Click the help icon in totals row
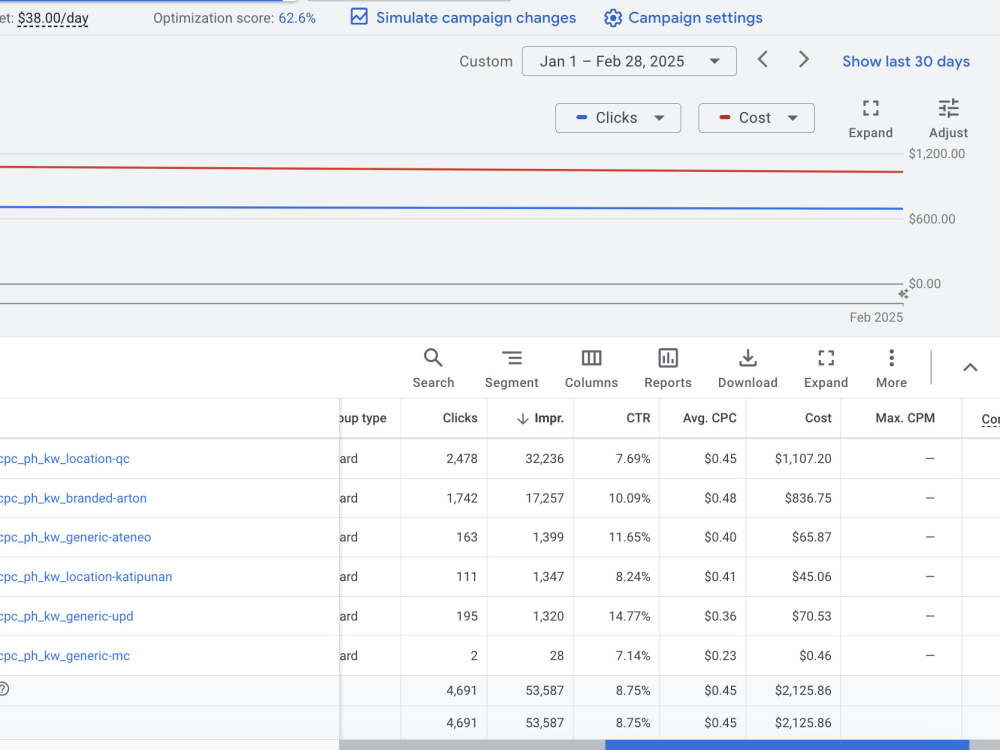This screenshot has width=1000, height=750. coord(4,689)
